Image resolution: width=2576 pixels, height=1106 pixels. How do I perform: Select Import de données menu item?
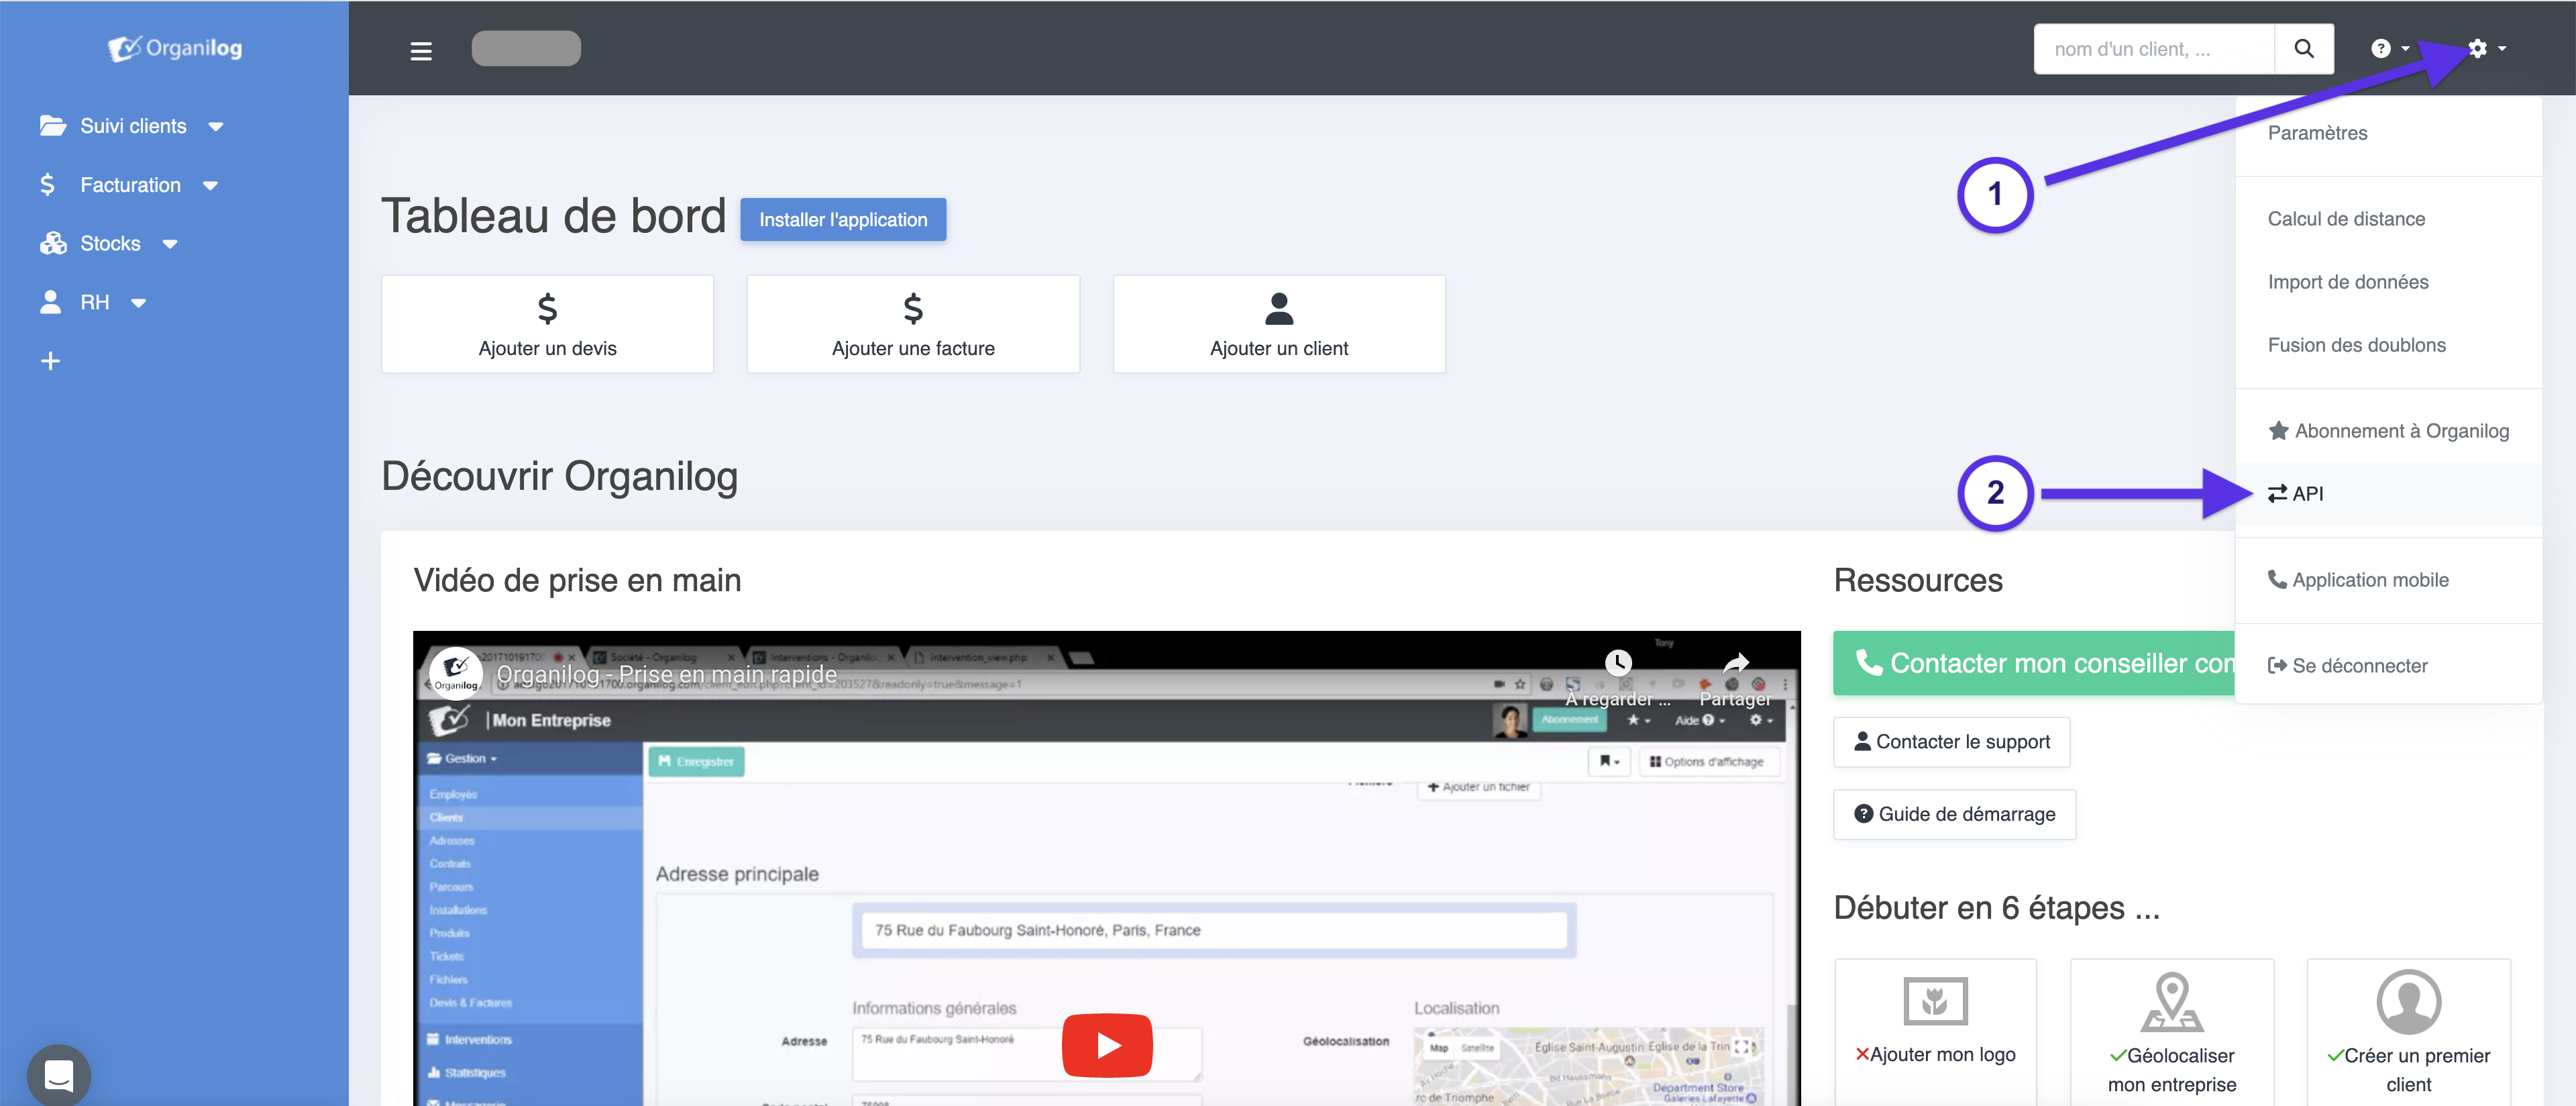2388,282
